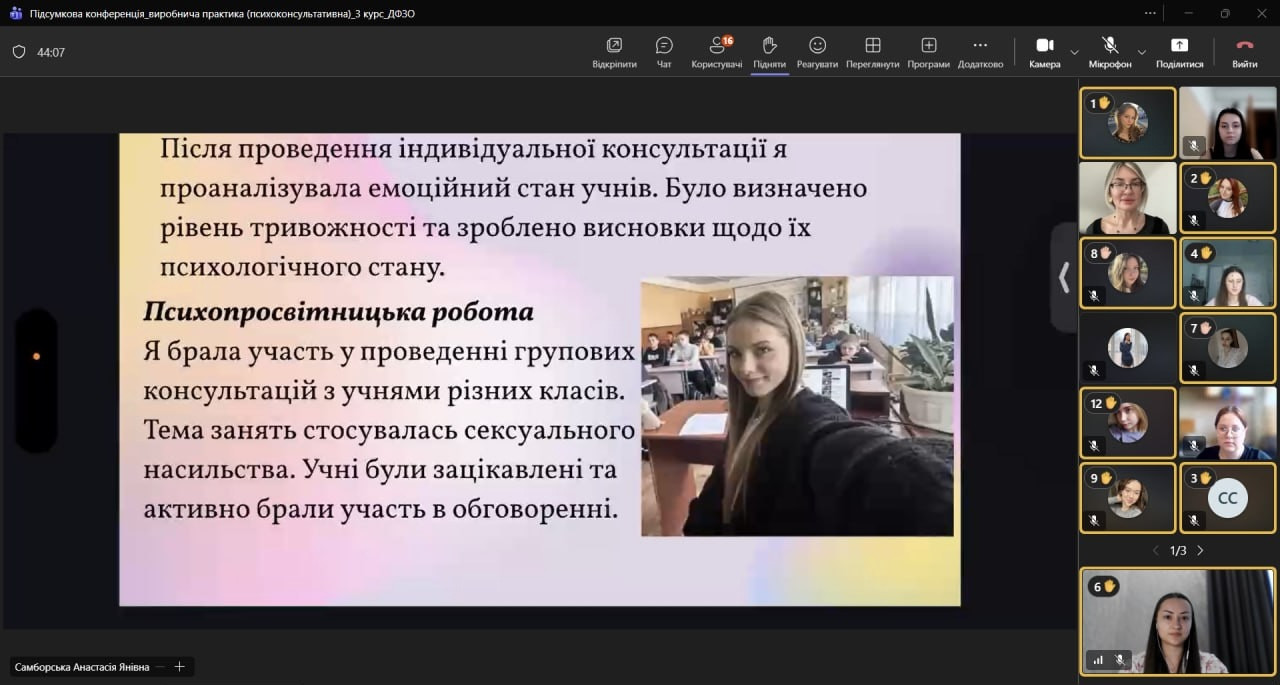1280x685 pixels.
Task: Click the Поділитися share screen icon
Action: click(1179, 52)
